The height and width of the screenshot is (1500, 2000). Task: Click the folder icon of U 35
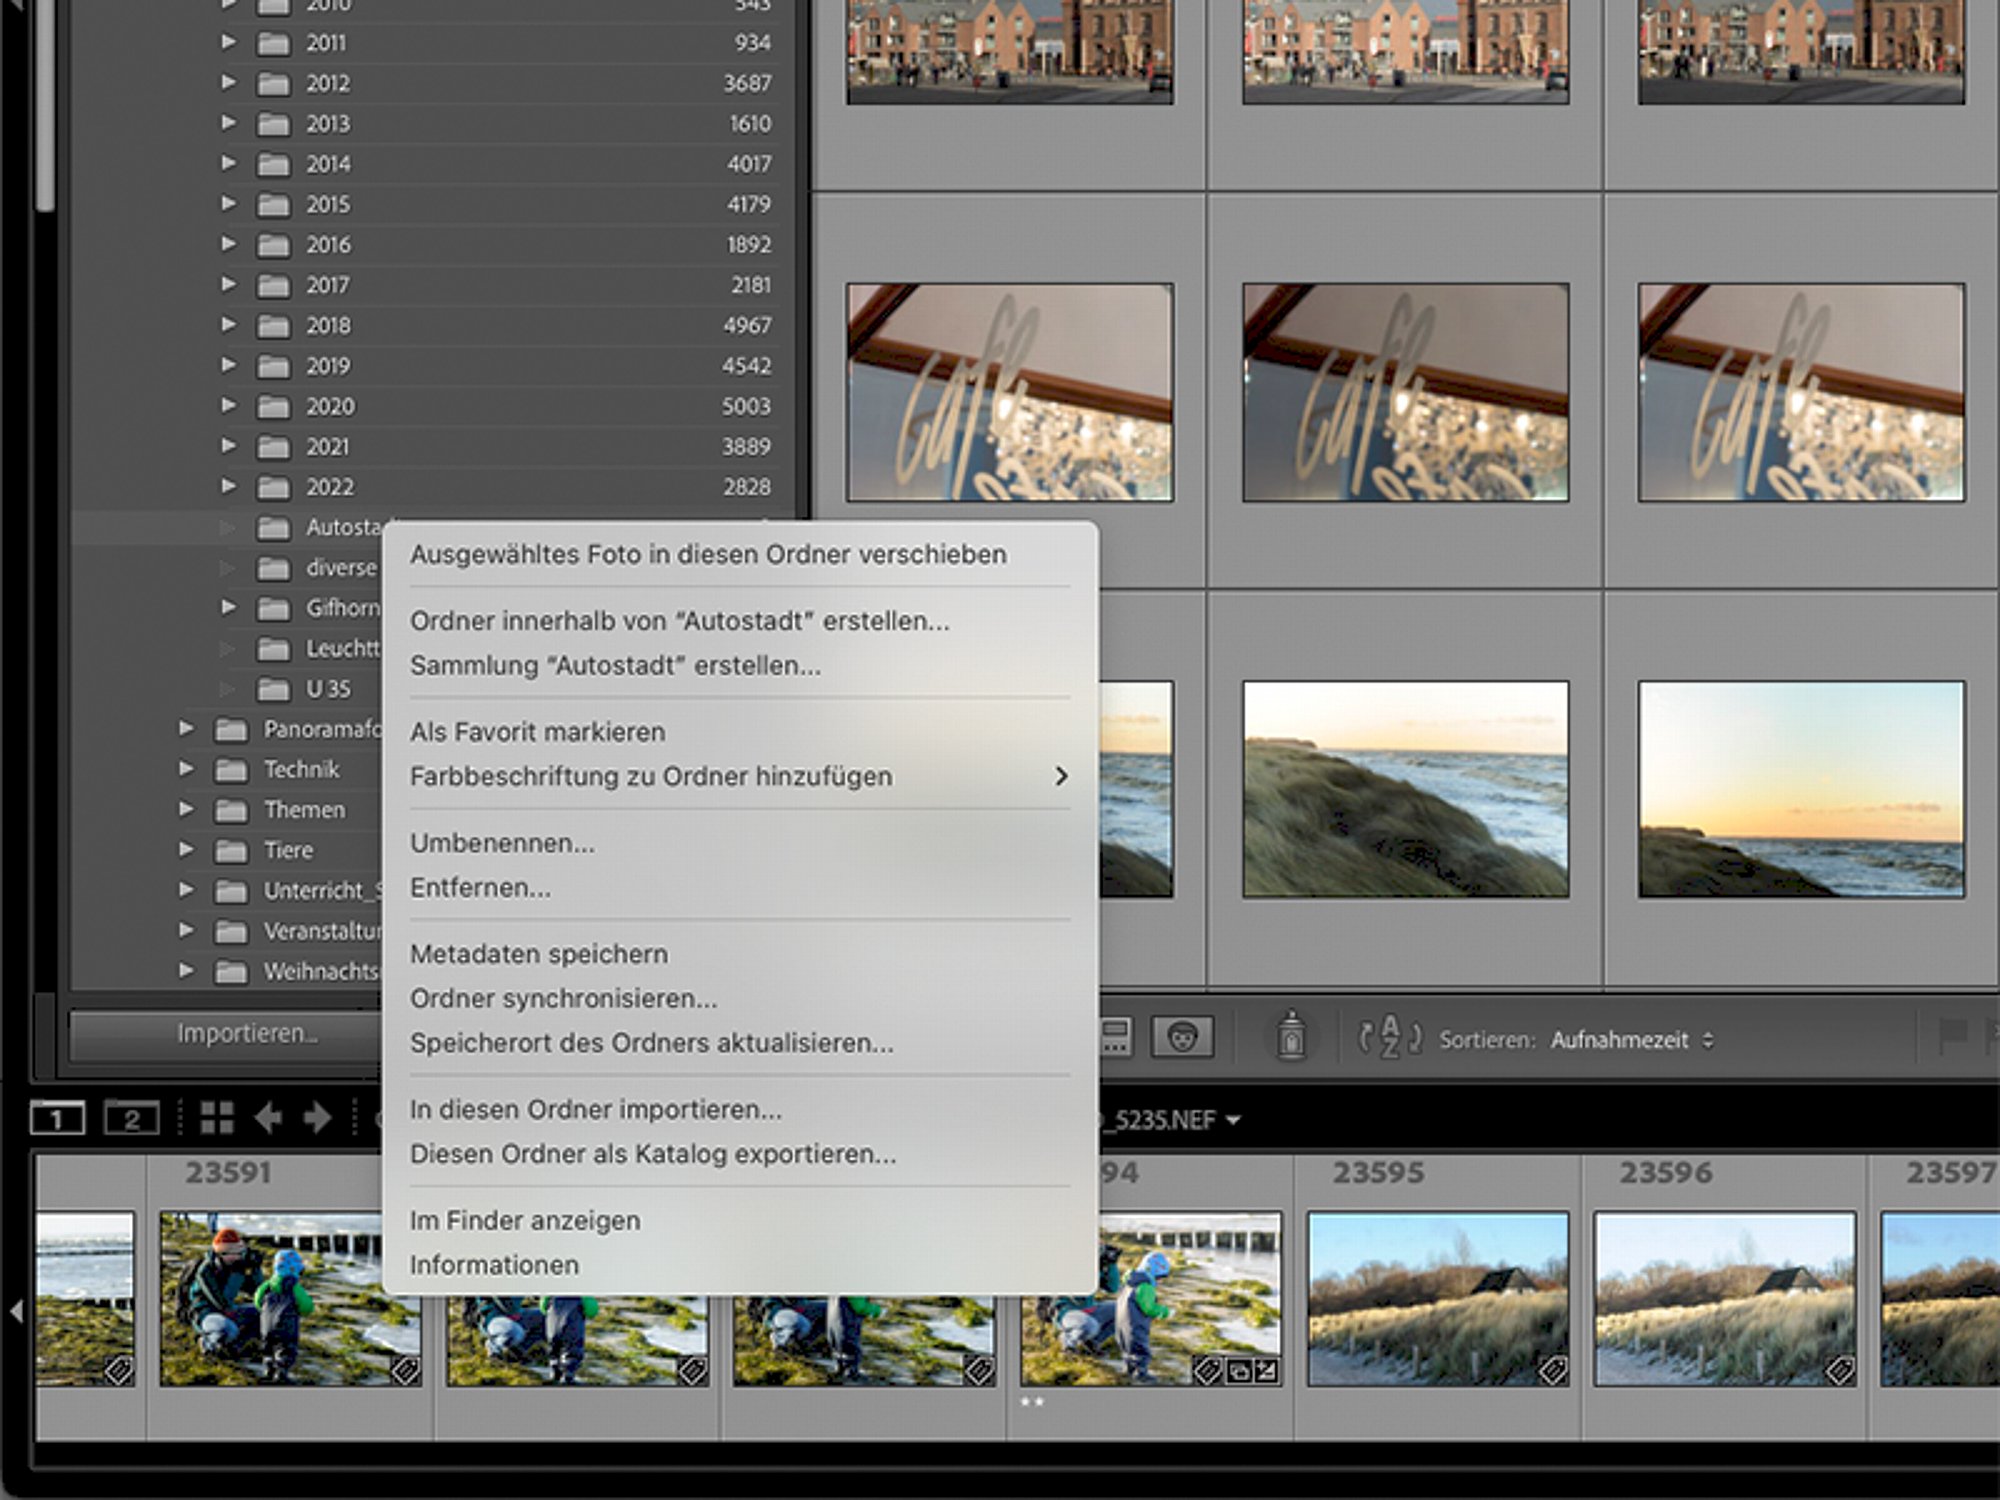tap(273, 689)
